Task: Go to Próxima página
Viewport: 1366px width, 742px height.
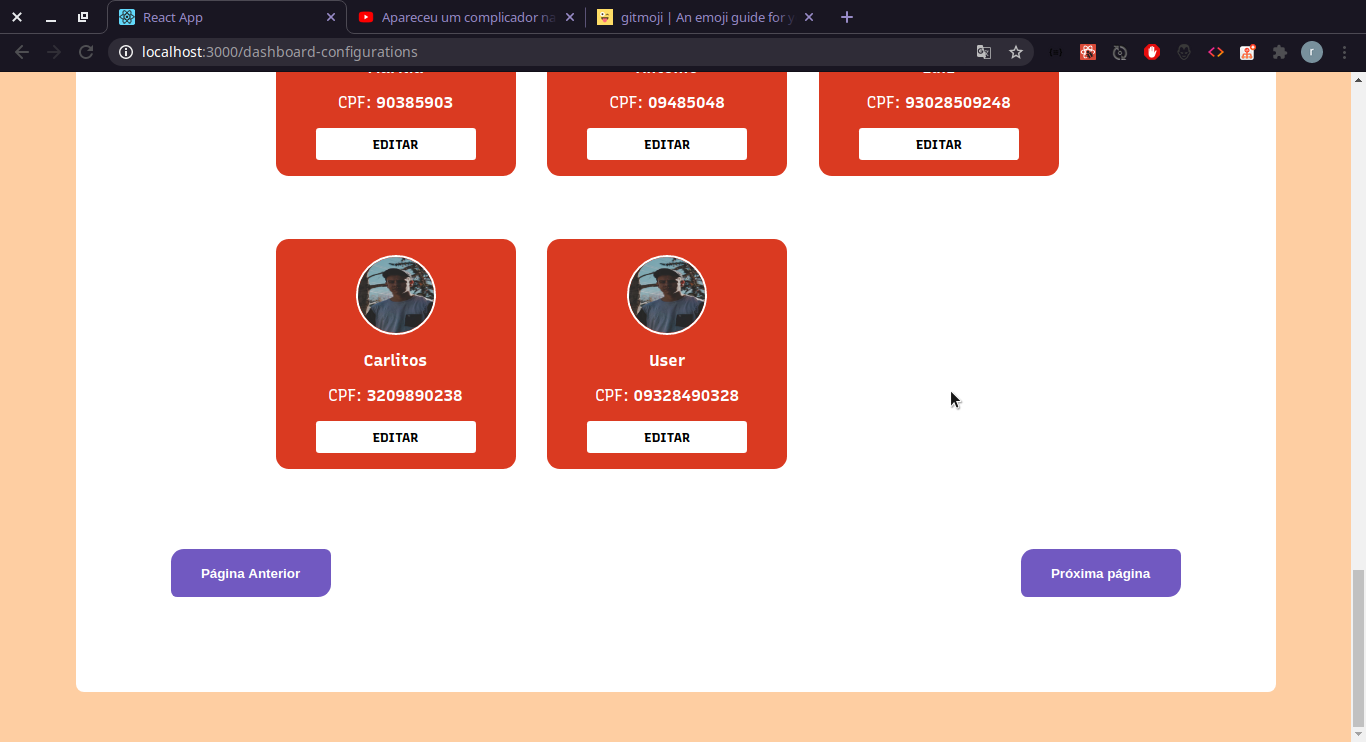Action: tap(1101, 573)
